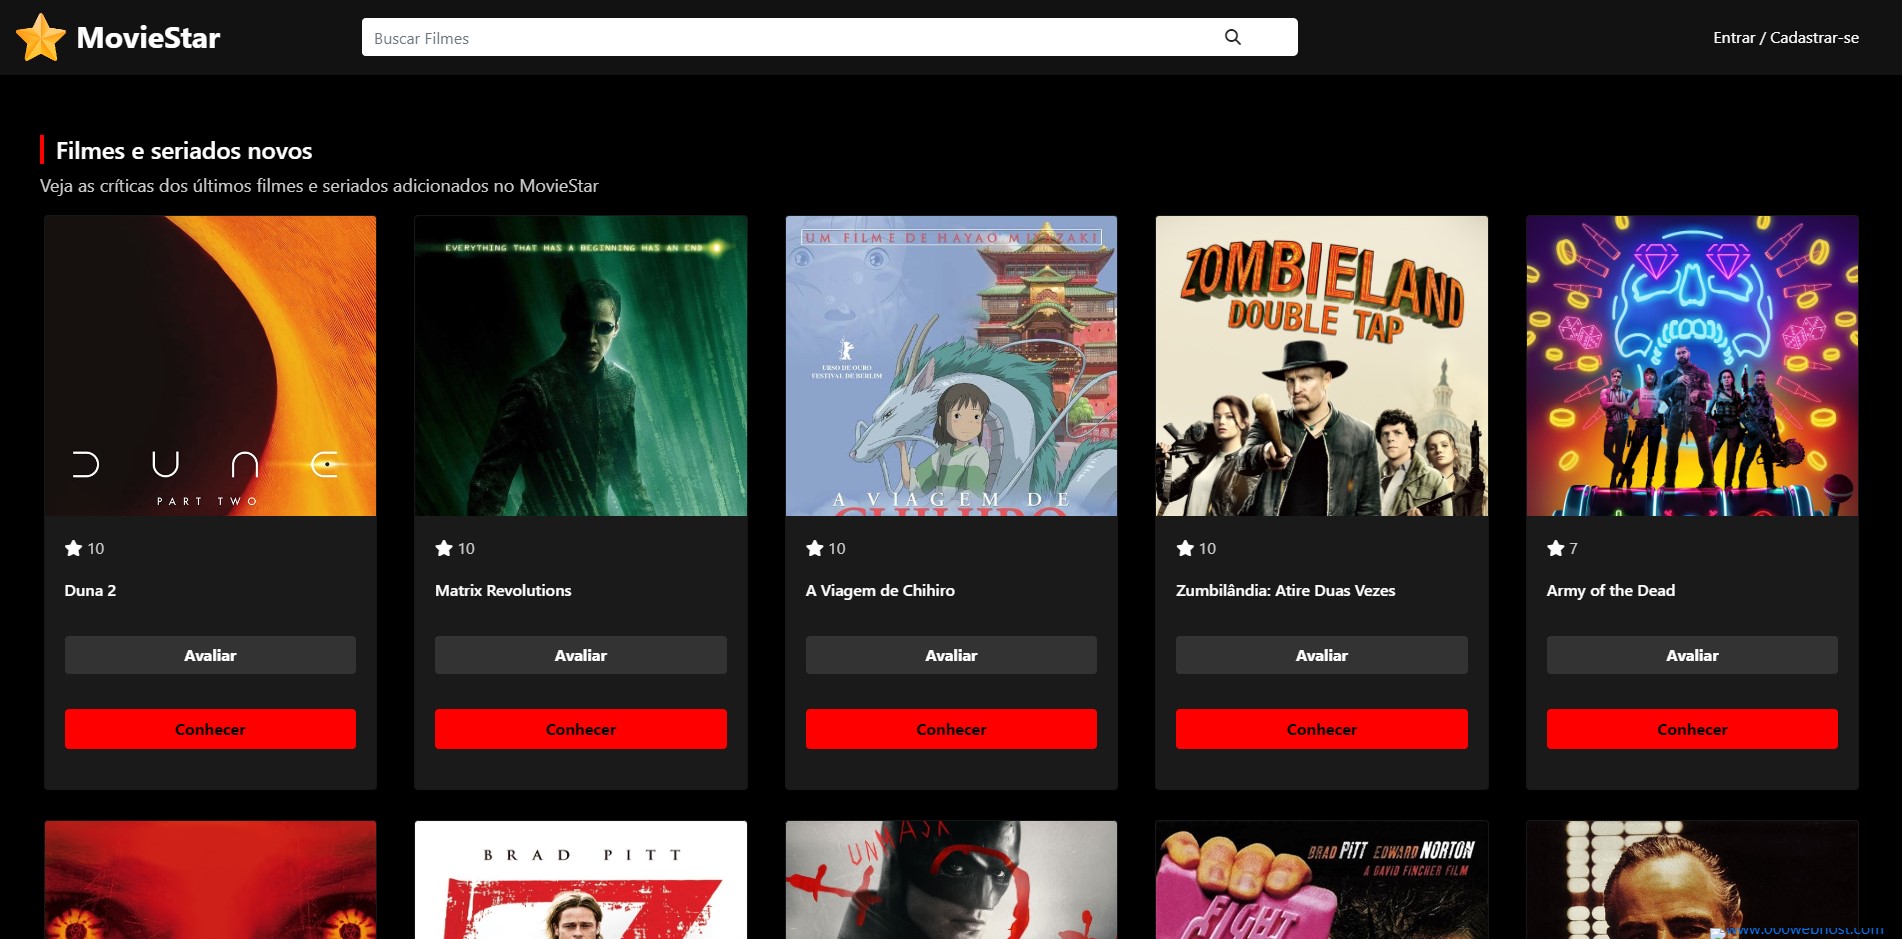
Task: Click the 7 rating value on Army of the Dead
Action: pyautogui.click(x=1573, y=548)
